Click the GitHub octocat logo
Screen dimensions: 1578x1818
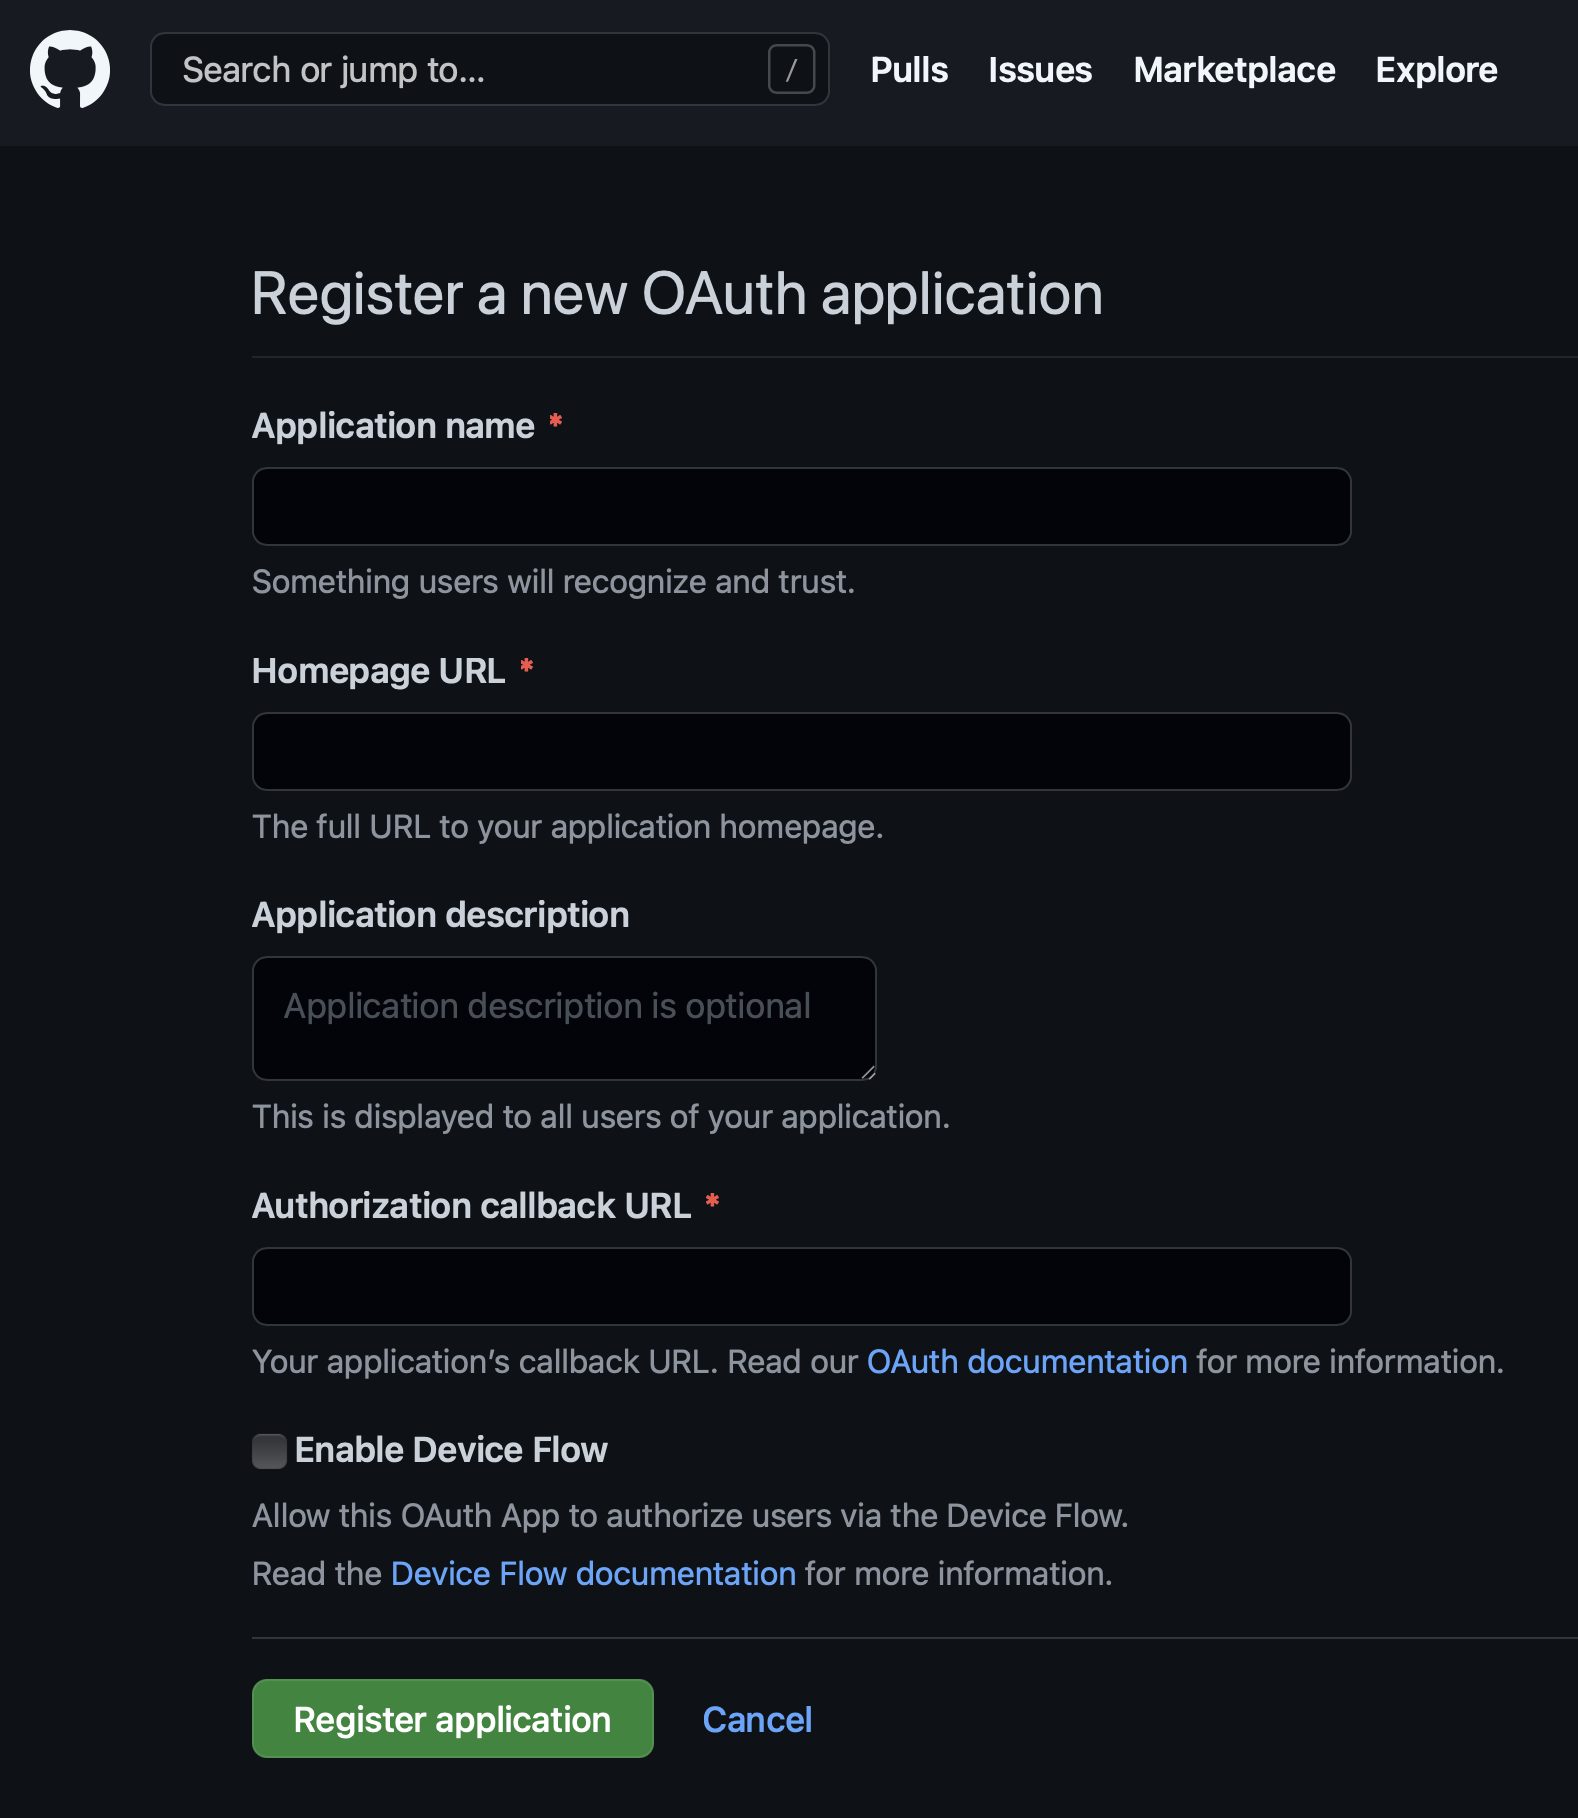[70, 70]
